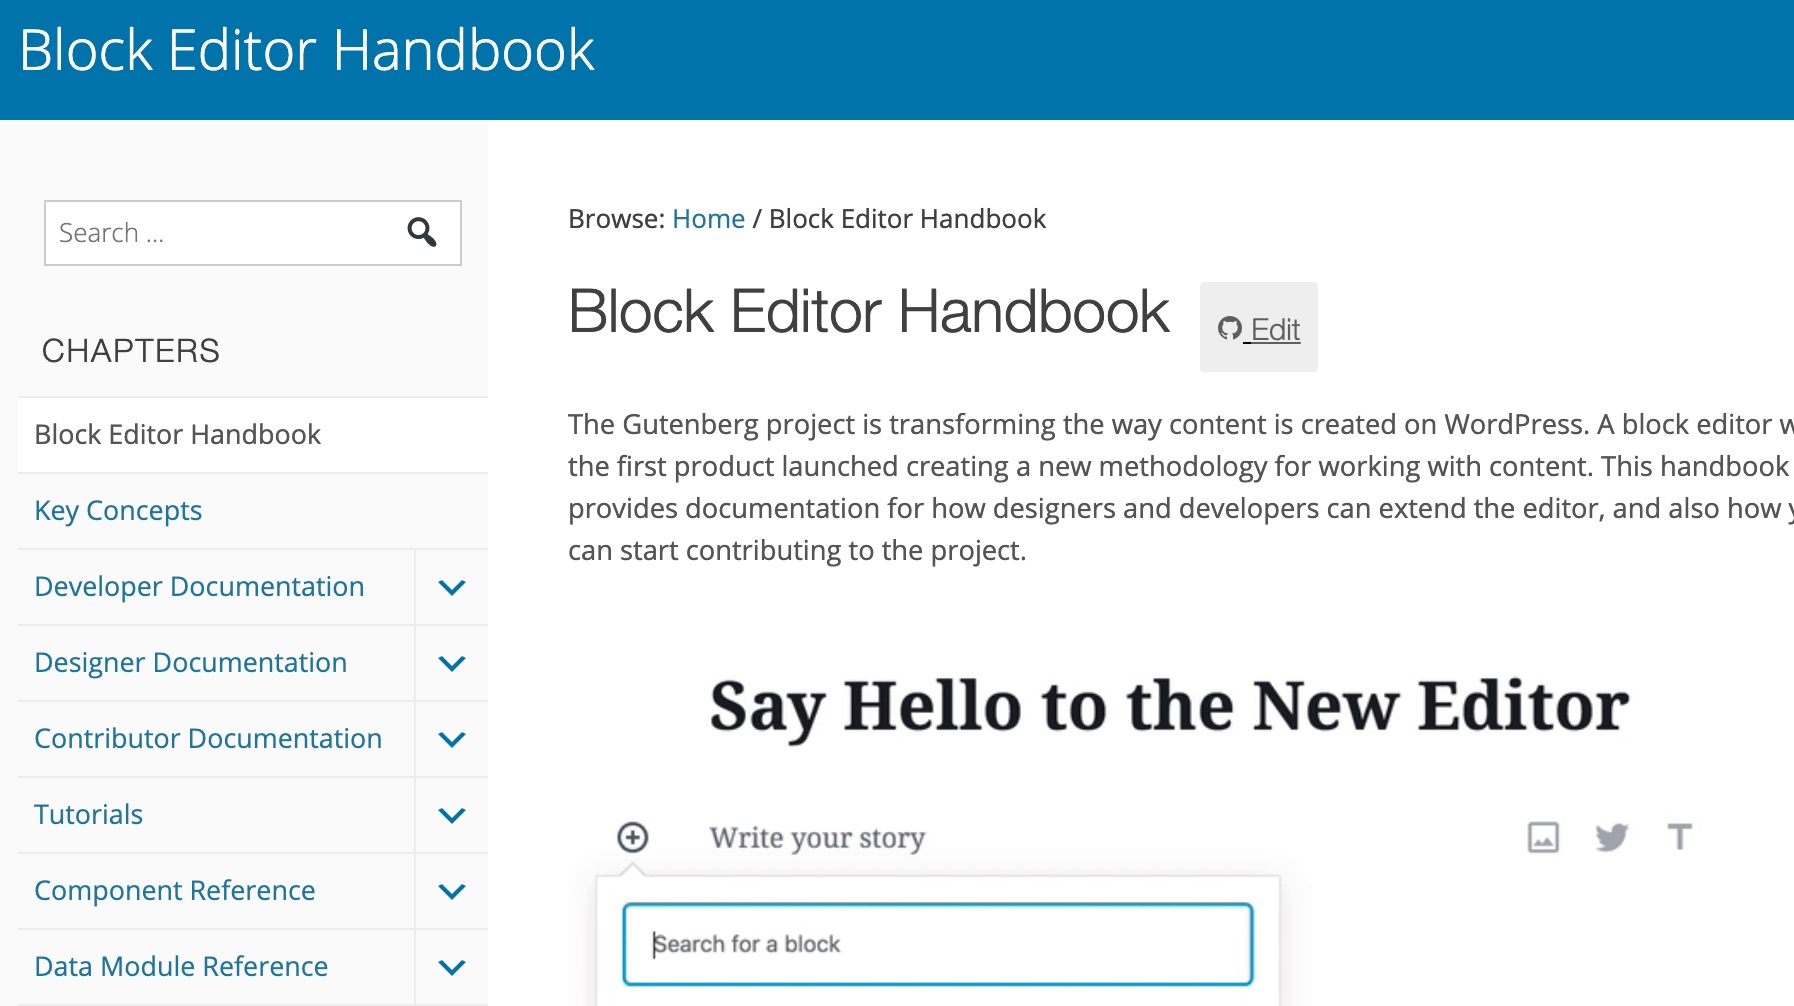This screenshot has width=1794, height=1006.
Task: Click the Block Editor Handbook header title
Action: click(307, 51)
